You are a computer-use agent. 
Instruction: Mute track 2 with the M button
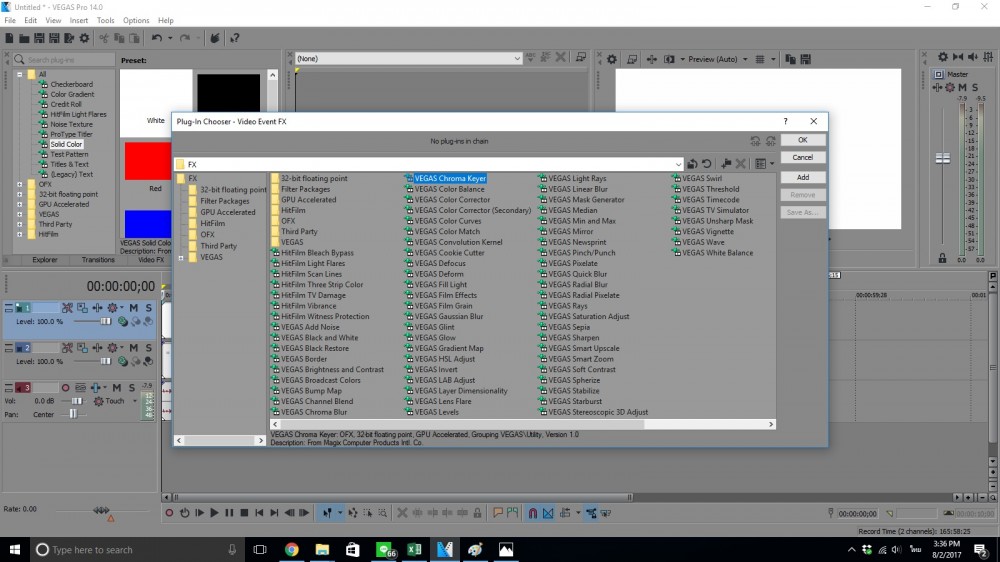134,348
